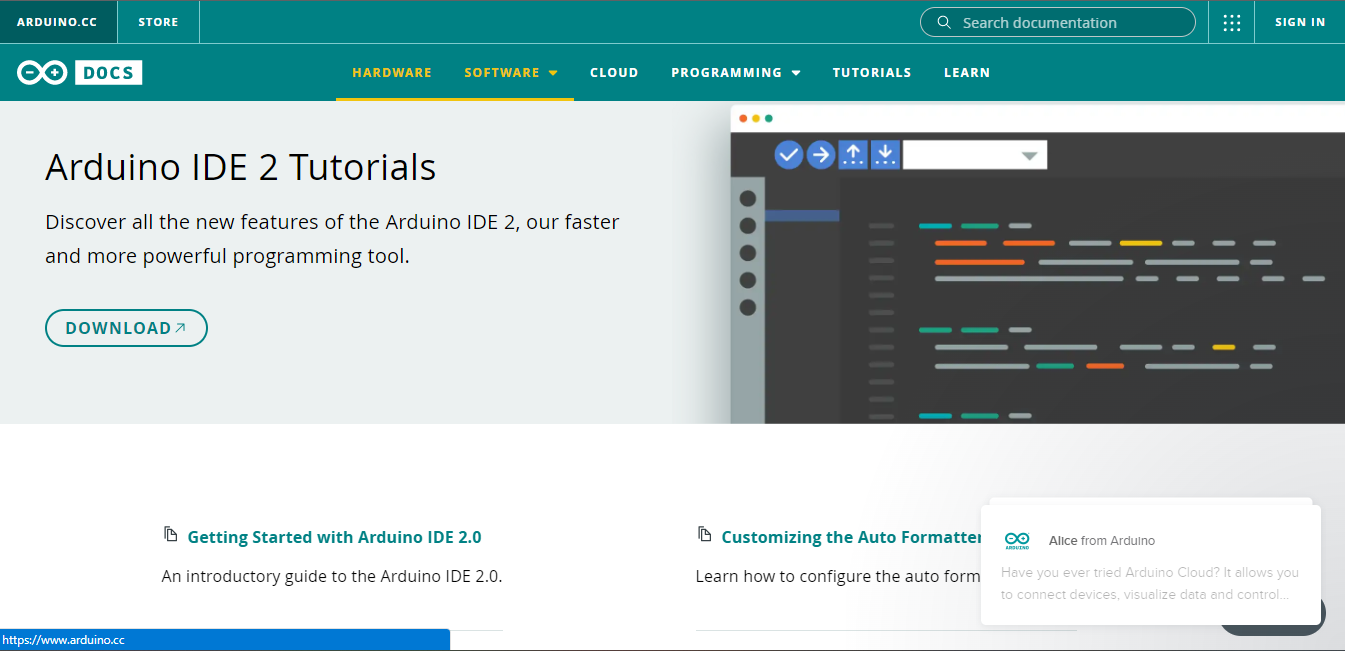The height and width of the screenshot is (651, 1345).
Task: Open the apps grid icon
Action: 1231,22
